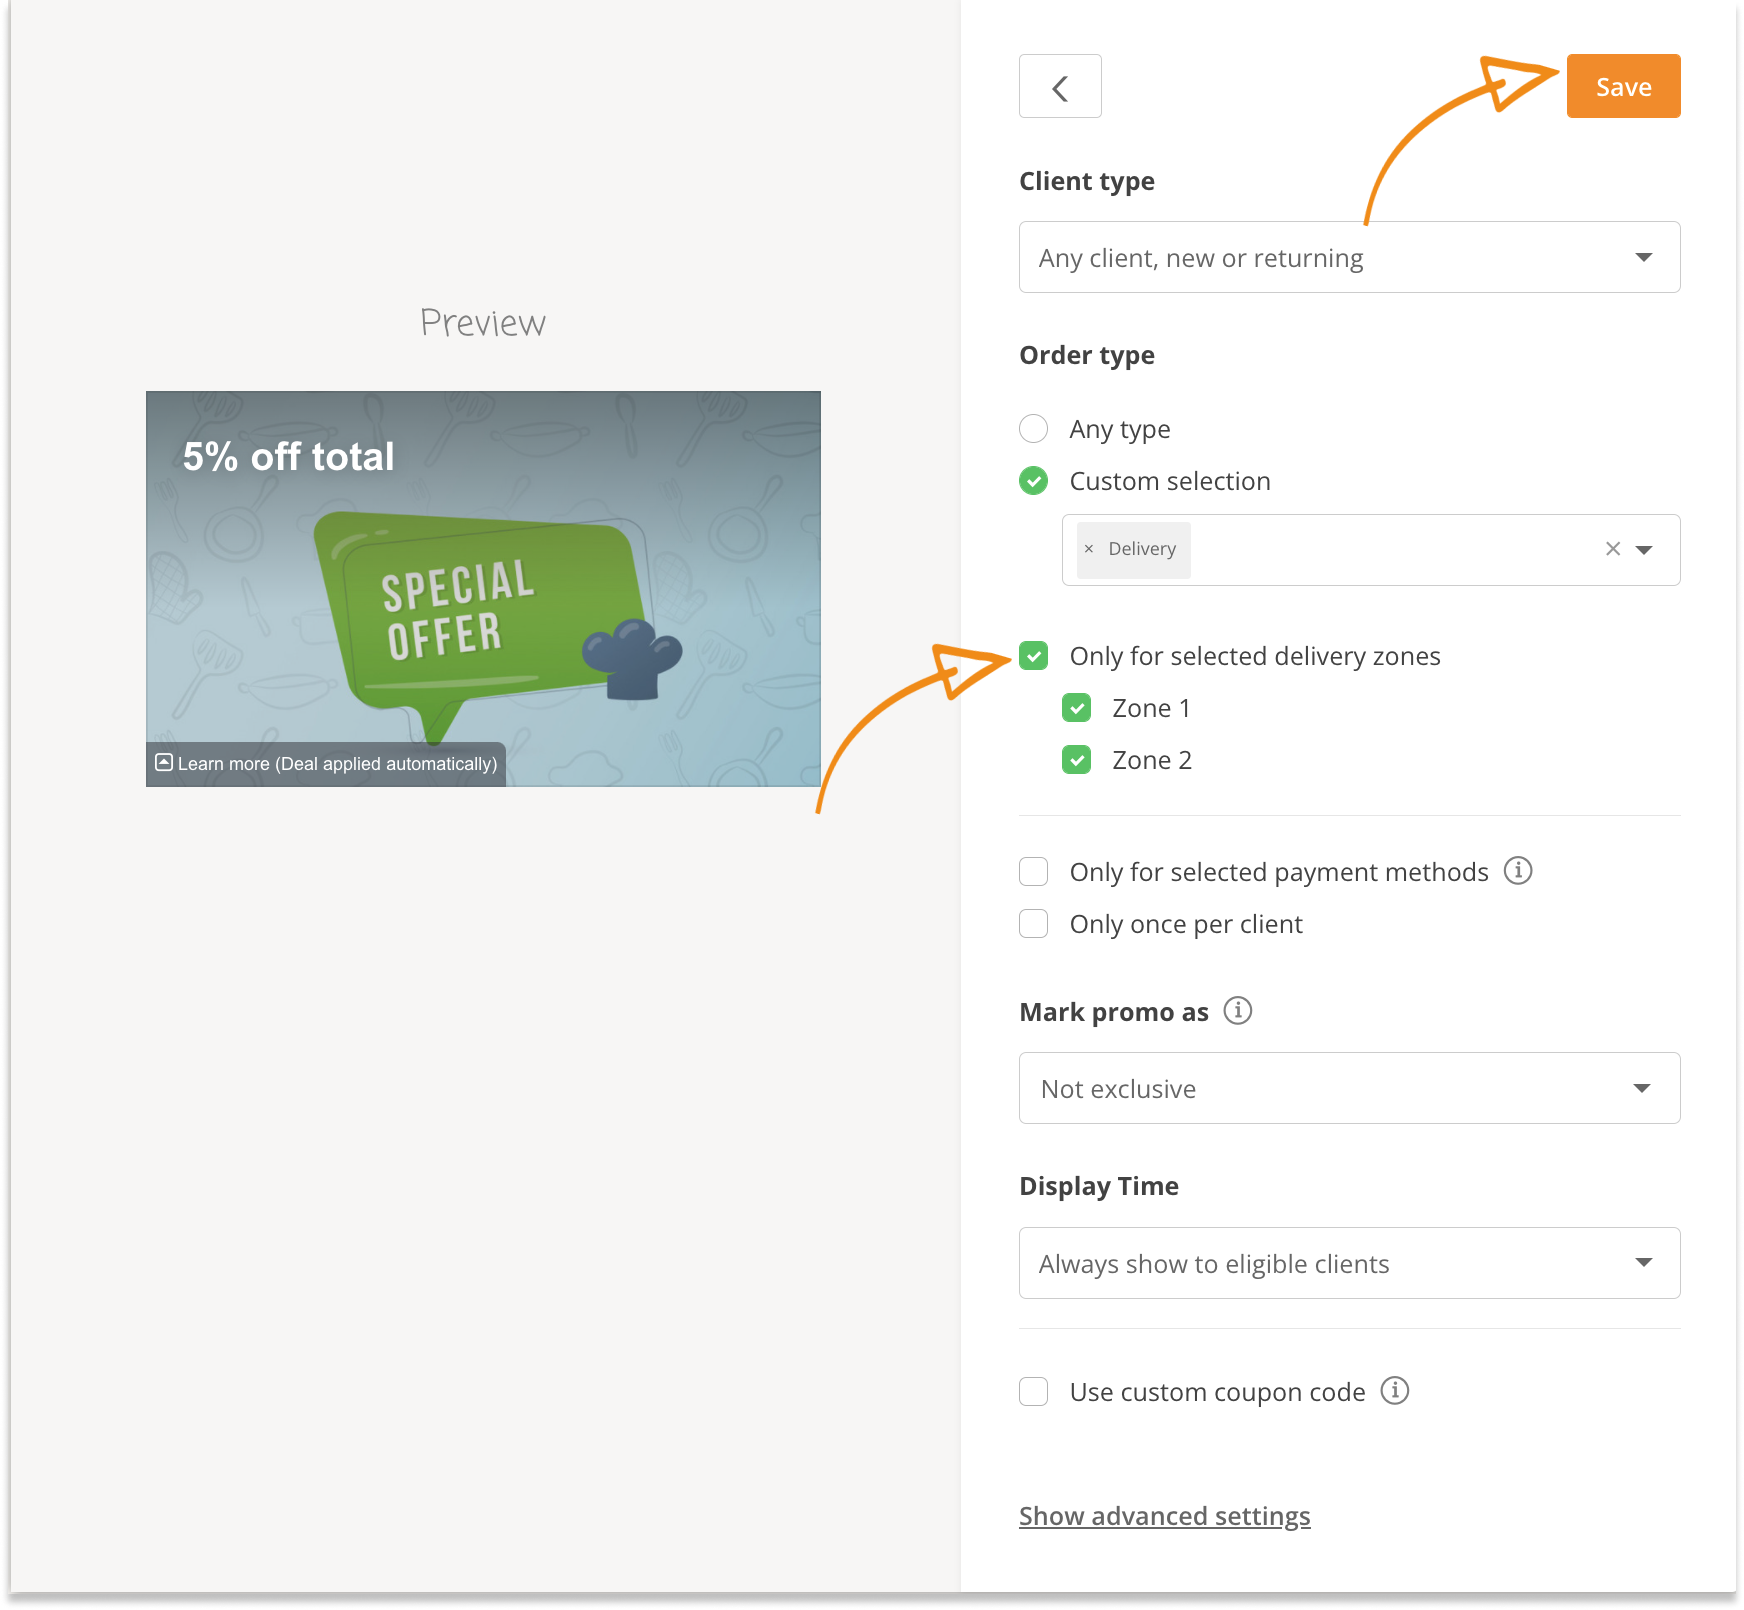1744x1610 pixels.
Task: Save the promotion settings
Action: point(1622,87)
